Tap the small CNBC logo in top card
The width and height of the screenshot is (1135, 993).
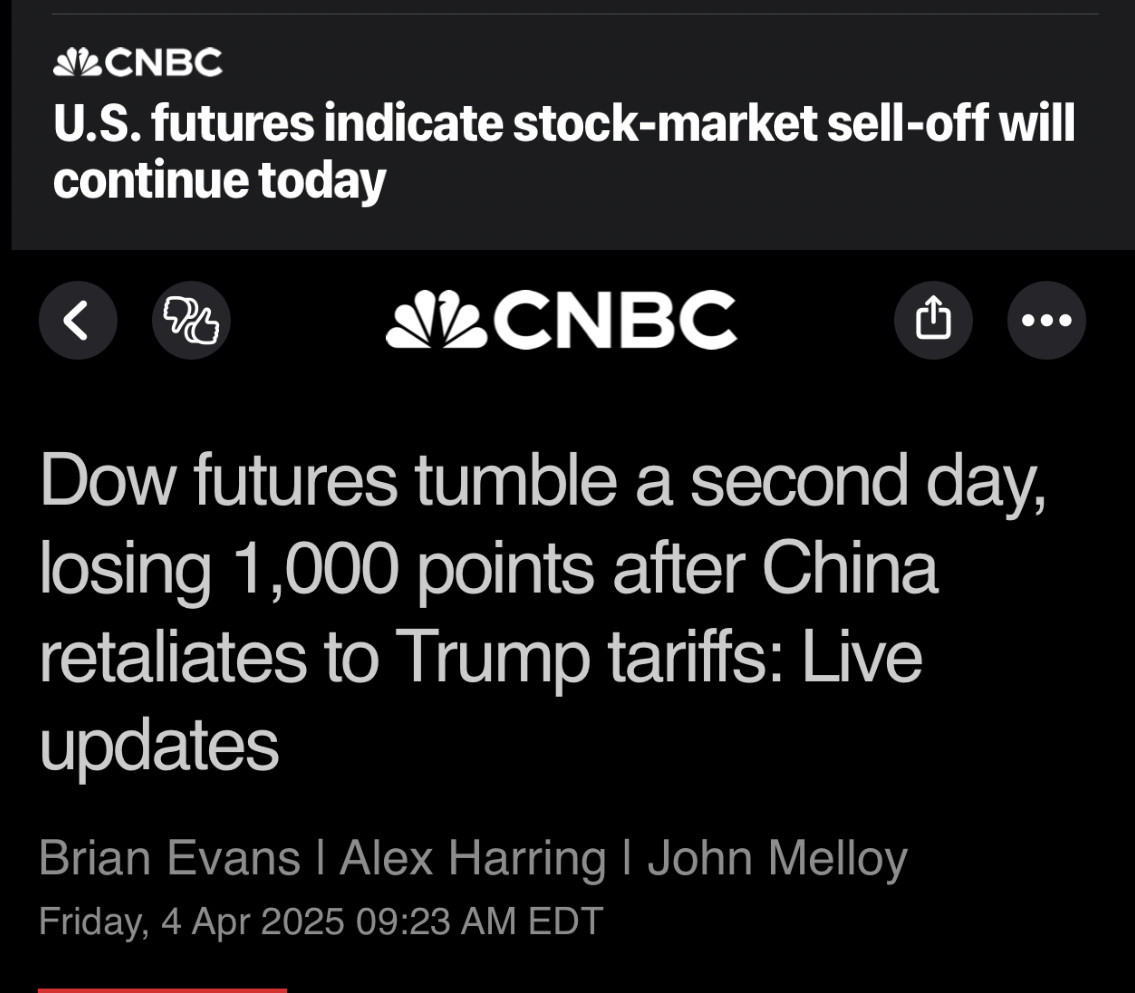click(x=138, y=62)
